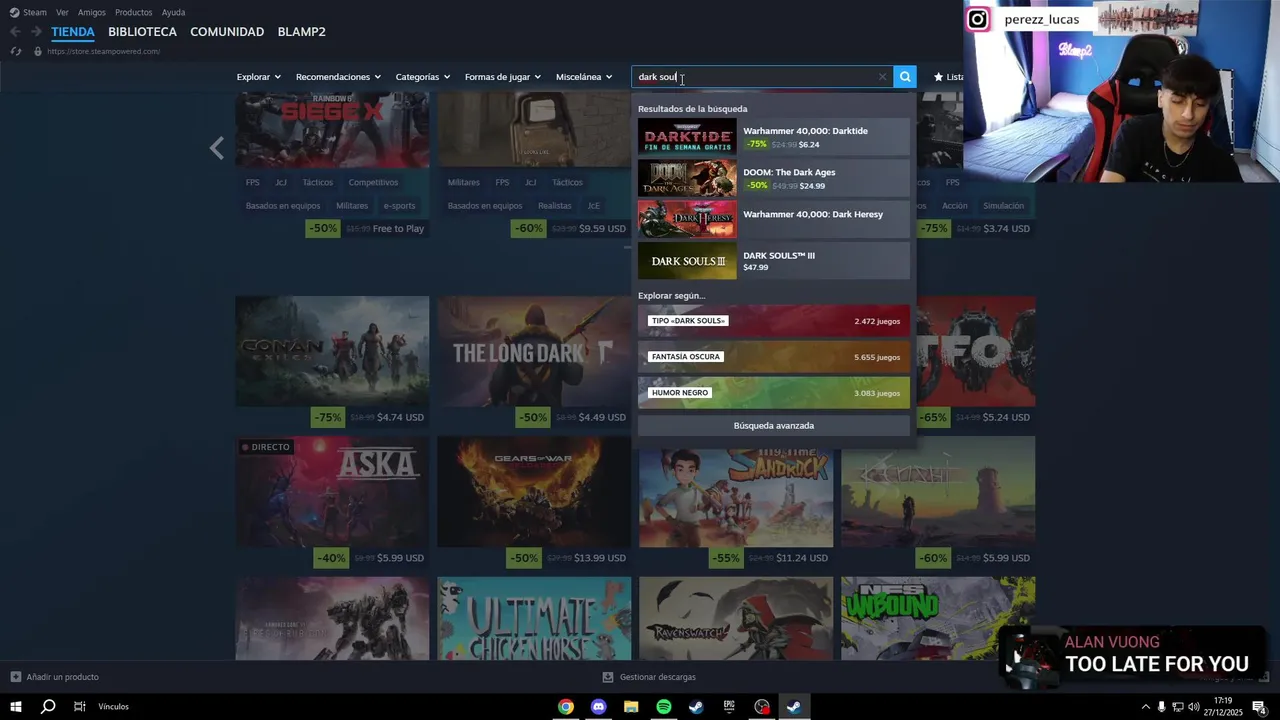Select DARK SOULS III search result

click(774, 261)
